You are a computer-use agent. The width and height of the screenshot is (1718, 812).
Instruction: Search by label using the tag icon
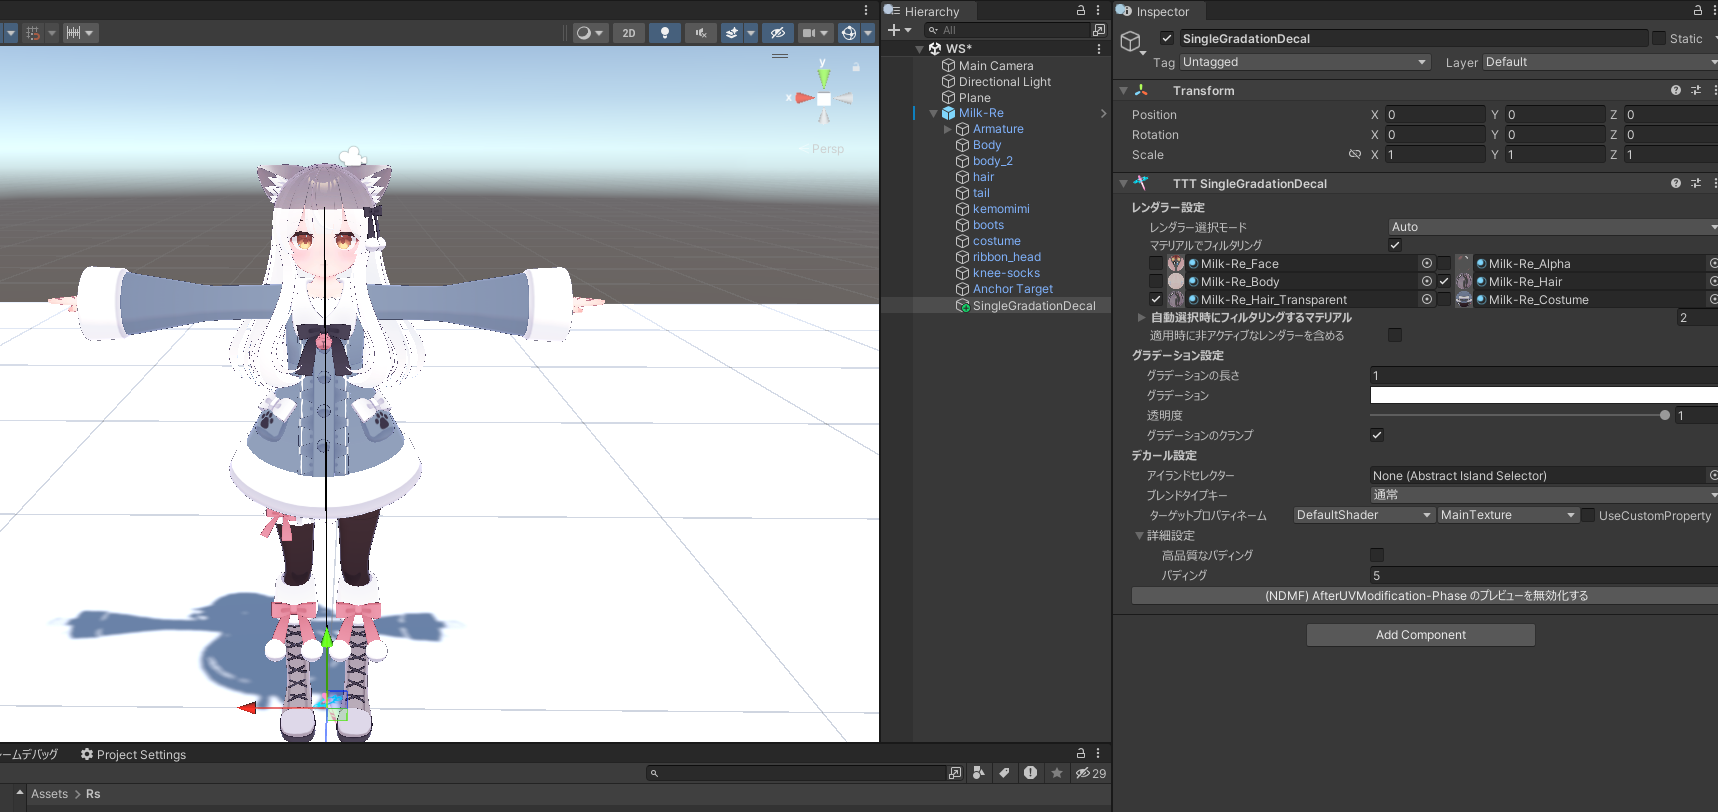1004,773
